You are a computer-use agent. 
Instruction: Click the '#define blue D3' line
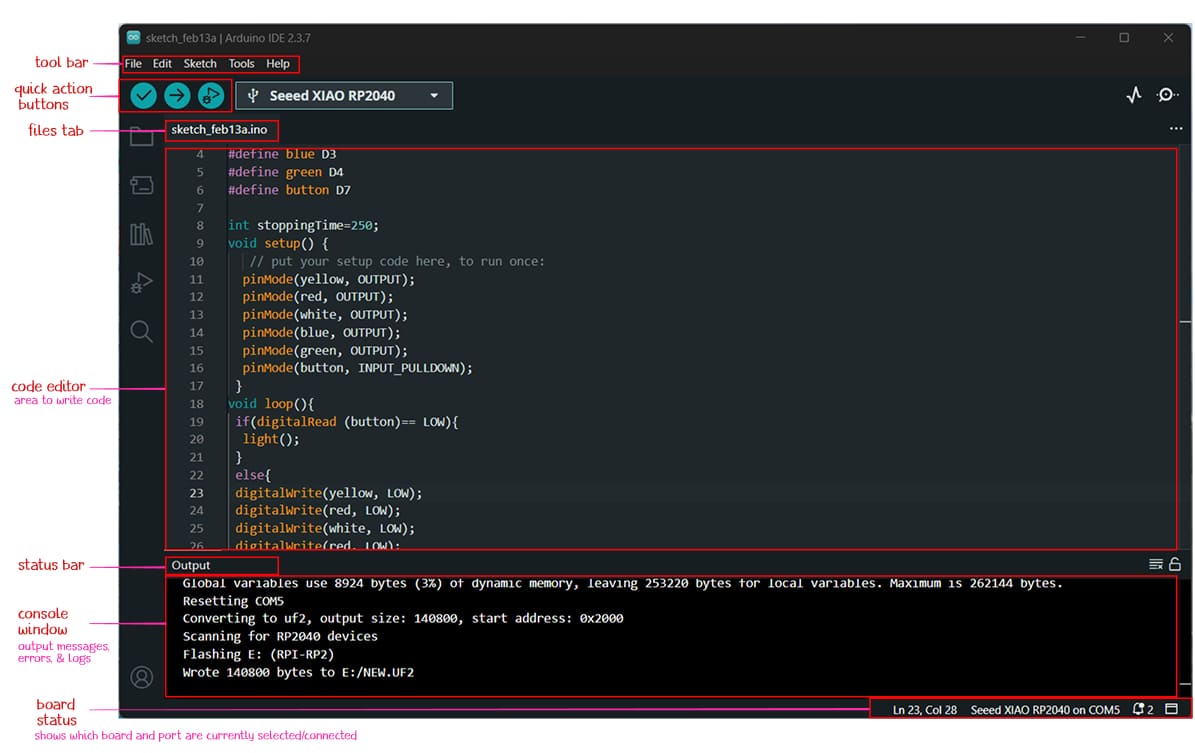tap(282, 154)
